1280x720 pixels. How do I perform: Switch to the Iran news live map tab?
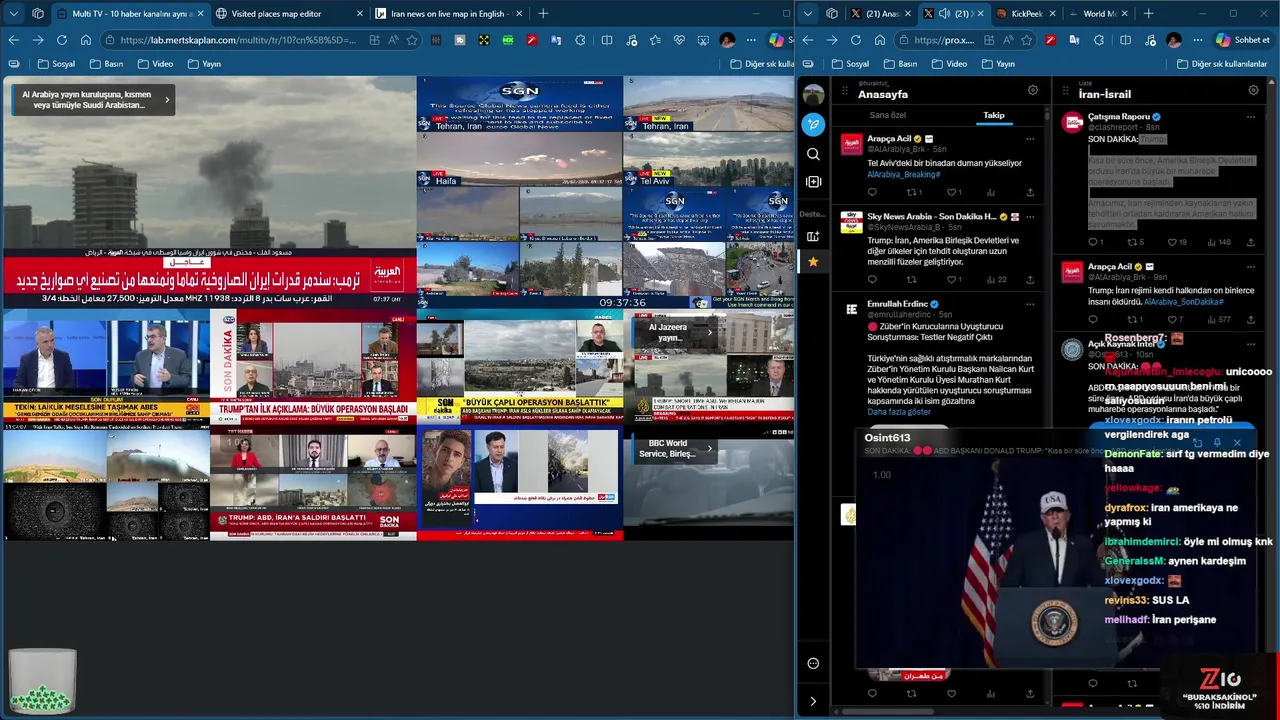coord(449,14)
